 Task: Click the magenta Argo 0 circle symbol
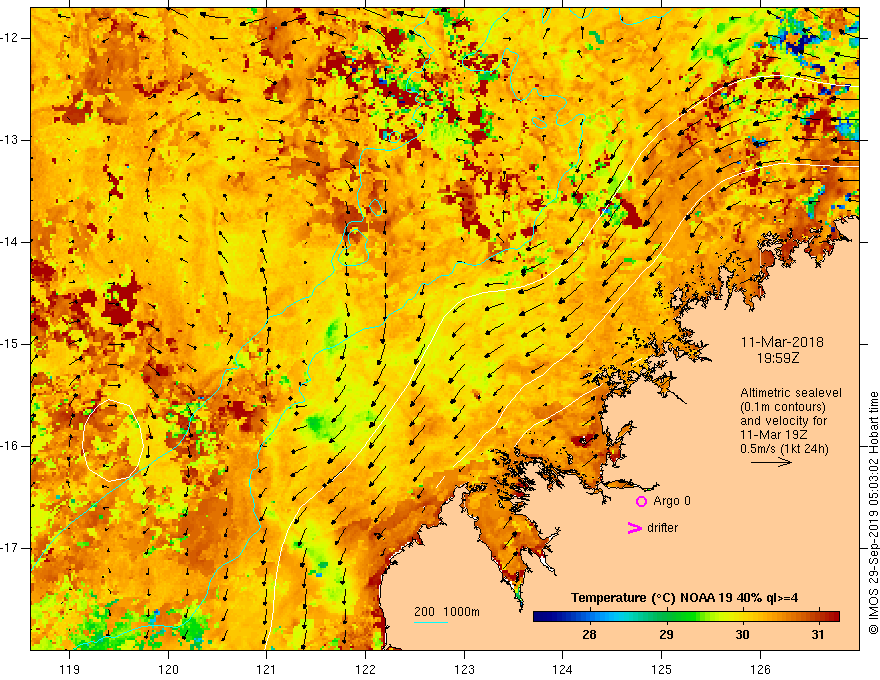coord(641,502)
